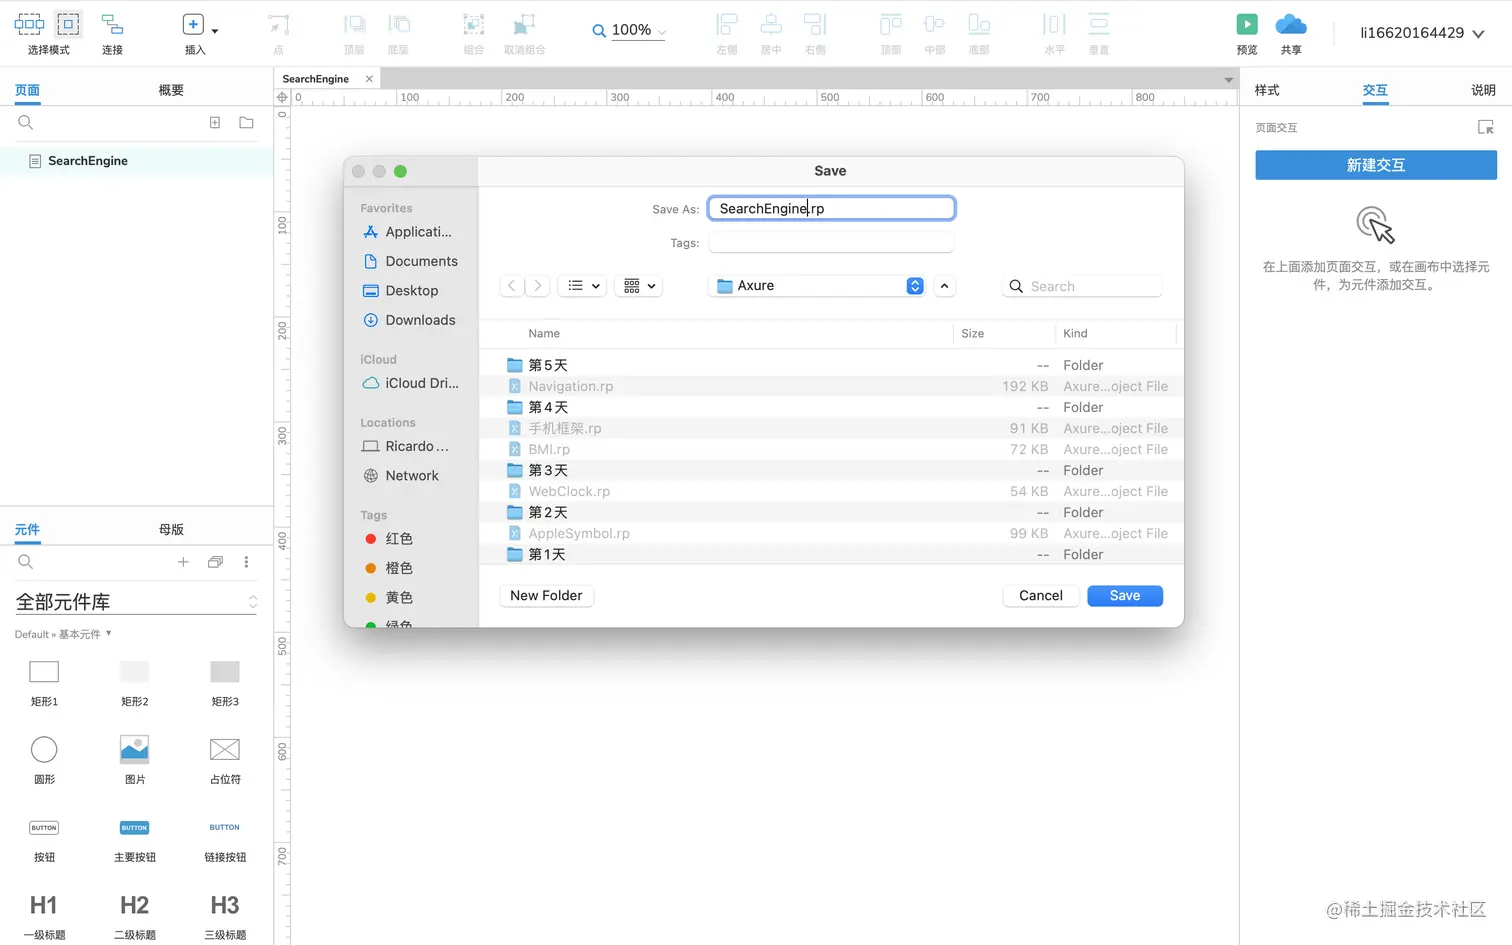
Task: Switch to the 母版 masters tab
Action: coord(171,529)
